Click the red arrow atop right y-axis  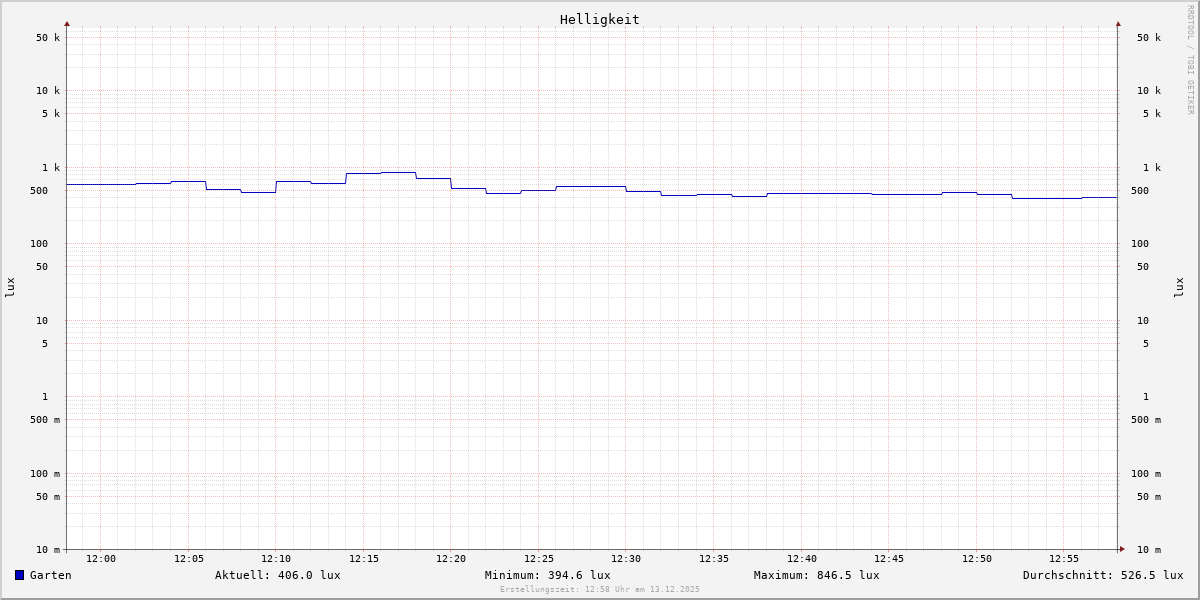coord(1118,23)
